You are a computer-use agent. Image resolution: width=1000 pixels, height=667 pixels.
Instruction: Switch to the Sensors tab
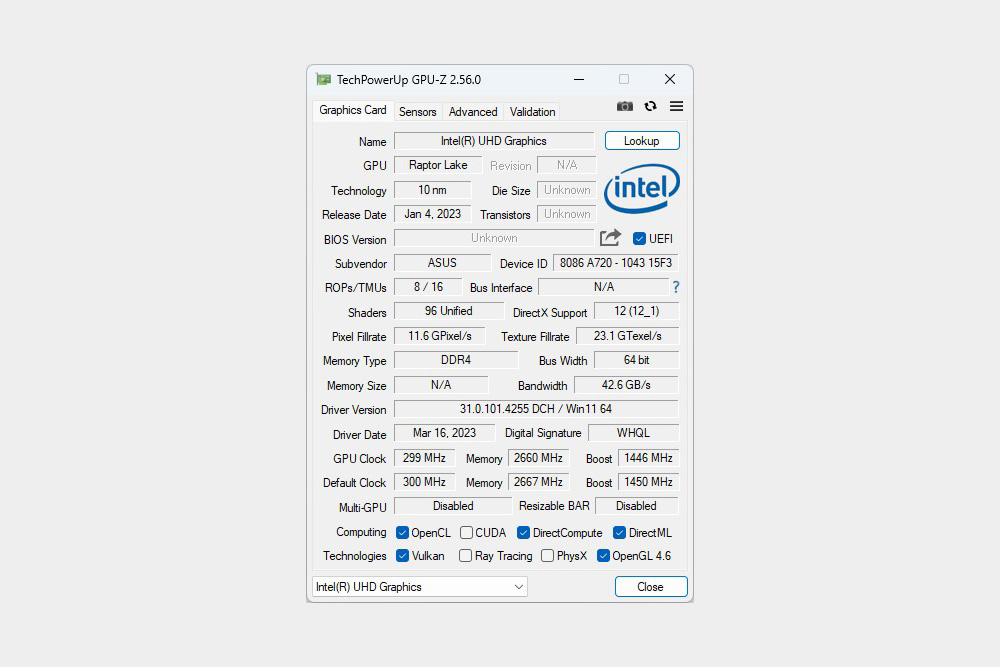click(418, 112)
